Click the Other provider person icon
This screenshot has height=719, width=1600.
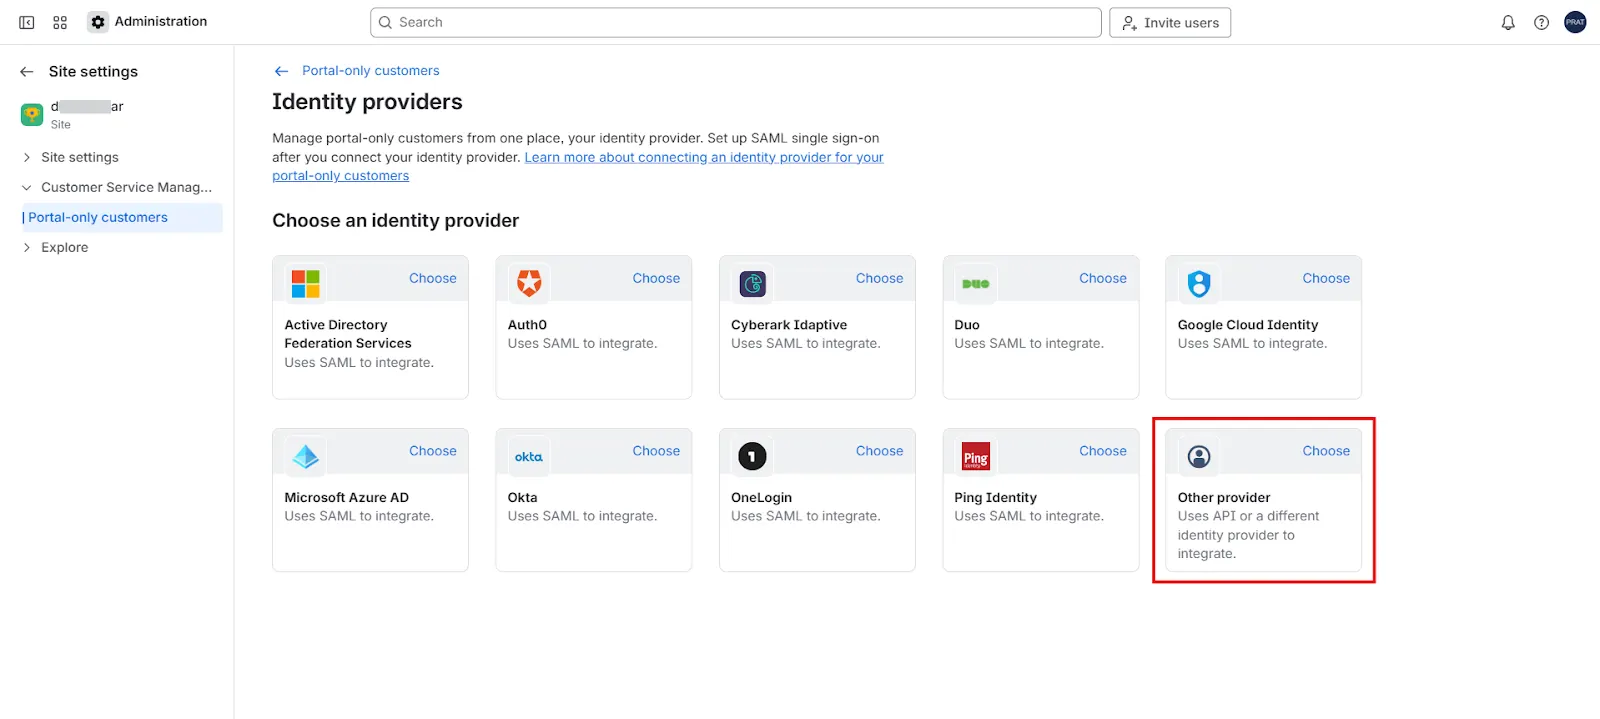pyautogui.click(x=1199, y=457)
